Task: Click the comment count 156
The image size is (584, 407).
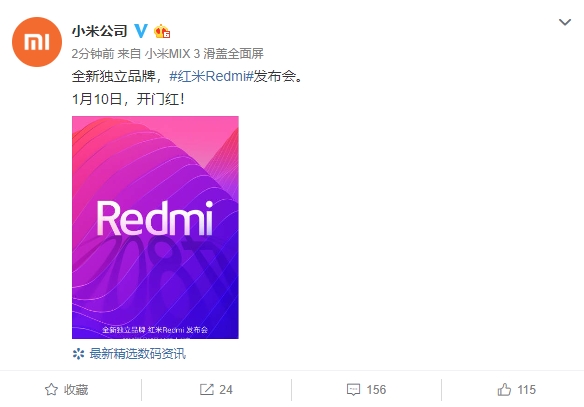Action: coord(376,390)
